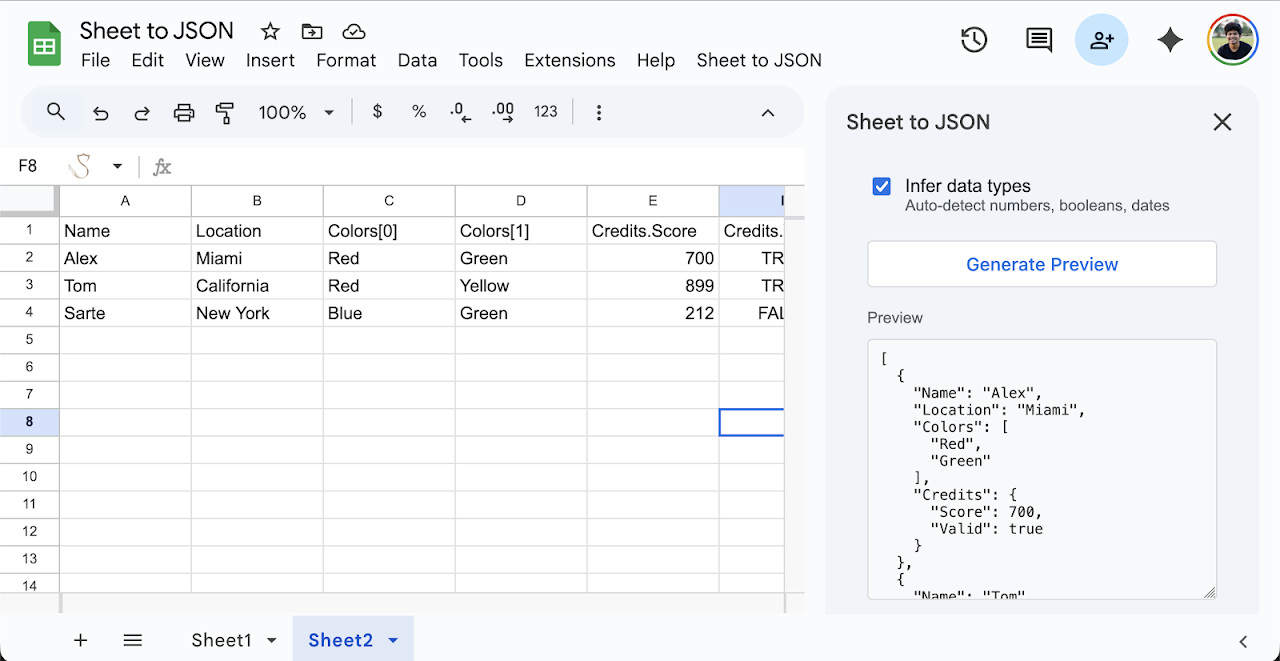Toggle the Infer data types checkbox
This screenshot has width=1280, height=661.
881,185
